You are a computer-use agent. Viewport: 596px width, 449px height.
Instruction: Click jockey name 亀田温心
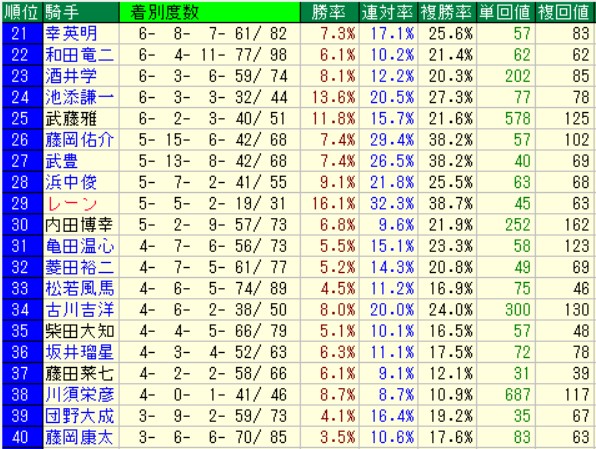click(x=79, y=246)
